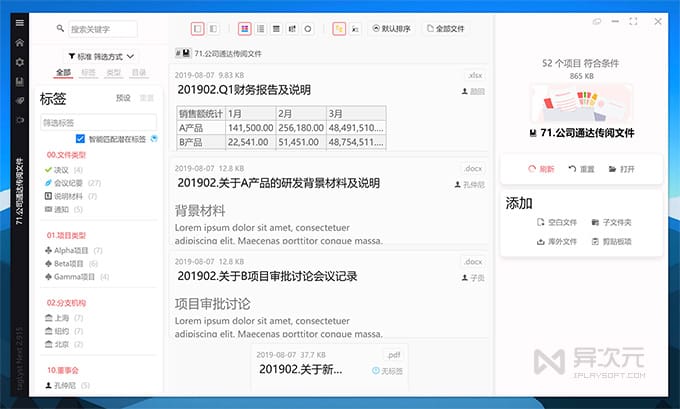Switch to the 目录 filter tab

point(139,72)
